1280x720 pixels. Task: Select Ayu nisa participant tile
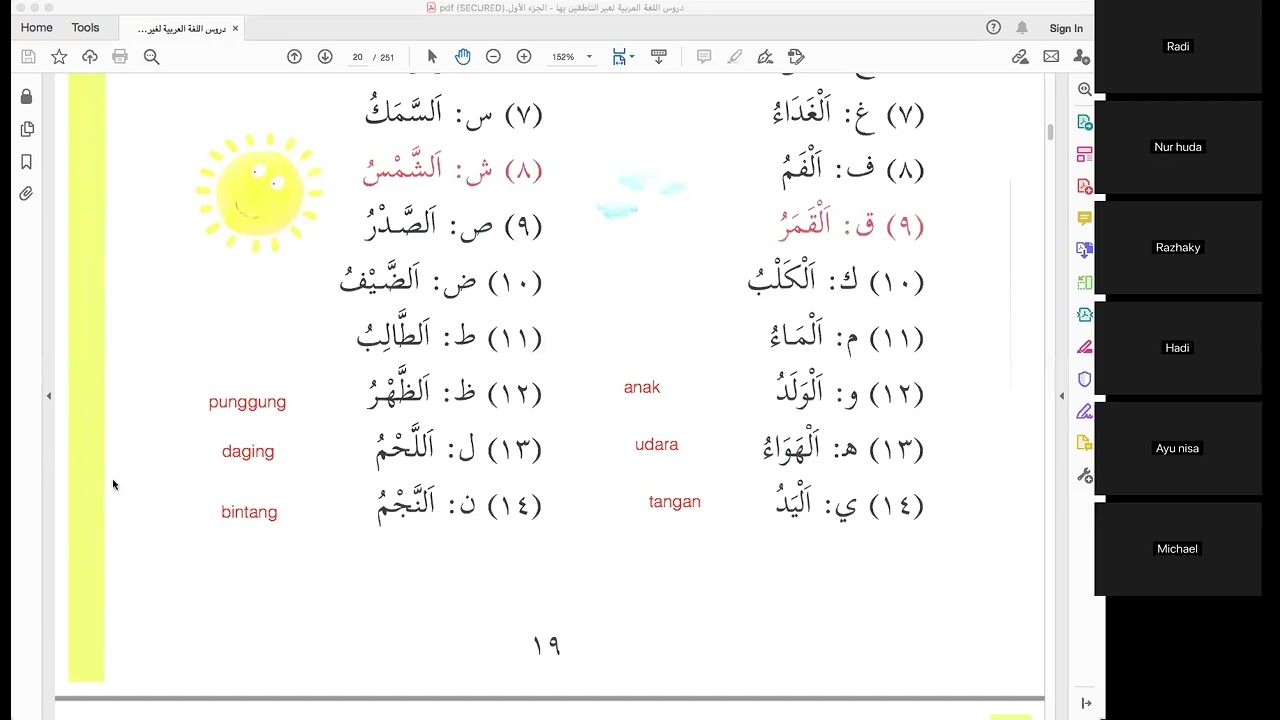pyautogui.click(x=1178, y=449)
